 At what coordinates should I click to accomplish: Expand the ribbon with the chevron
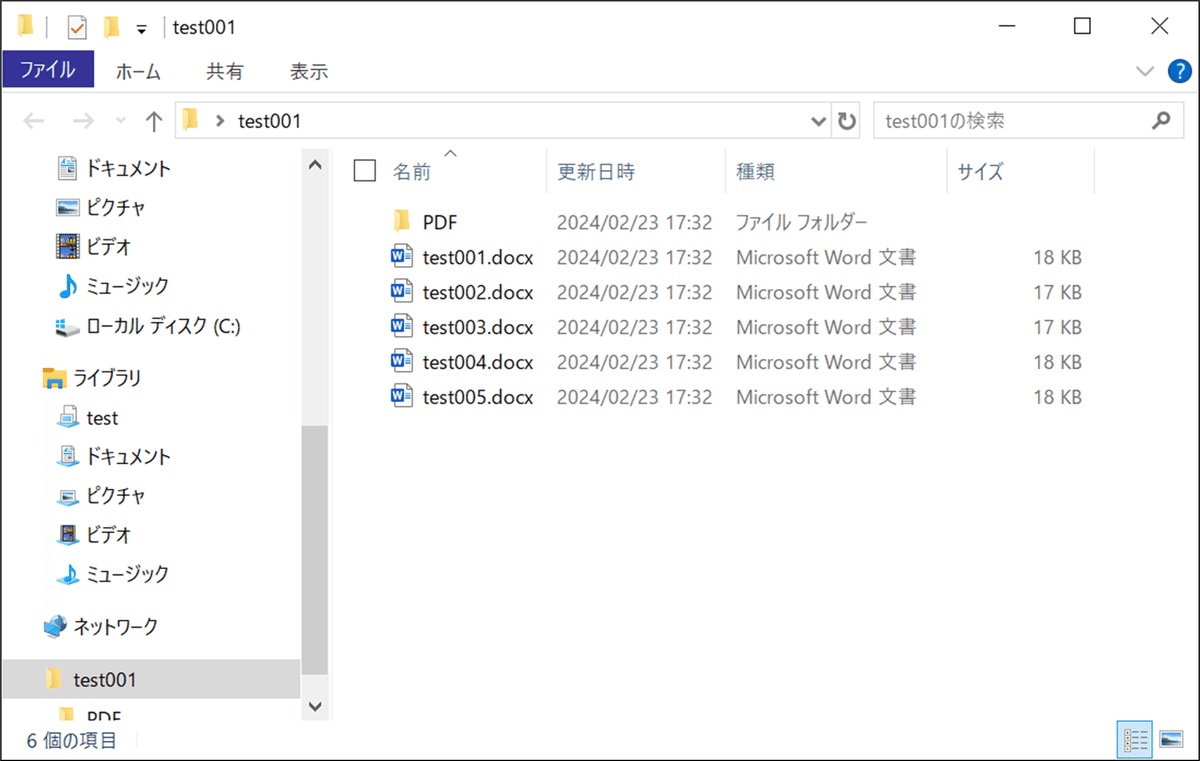[x=1145, y=71]
